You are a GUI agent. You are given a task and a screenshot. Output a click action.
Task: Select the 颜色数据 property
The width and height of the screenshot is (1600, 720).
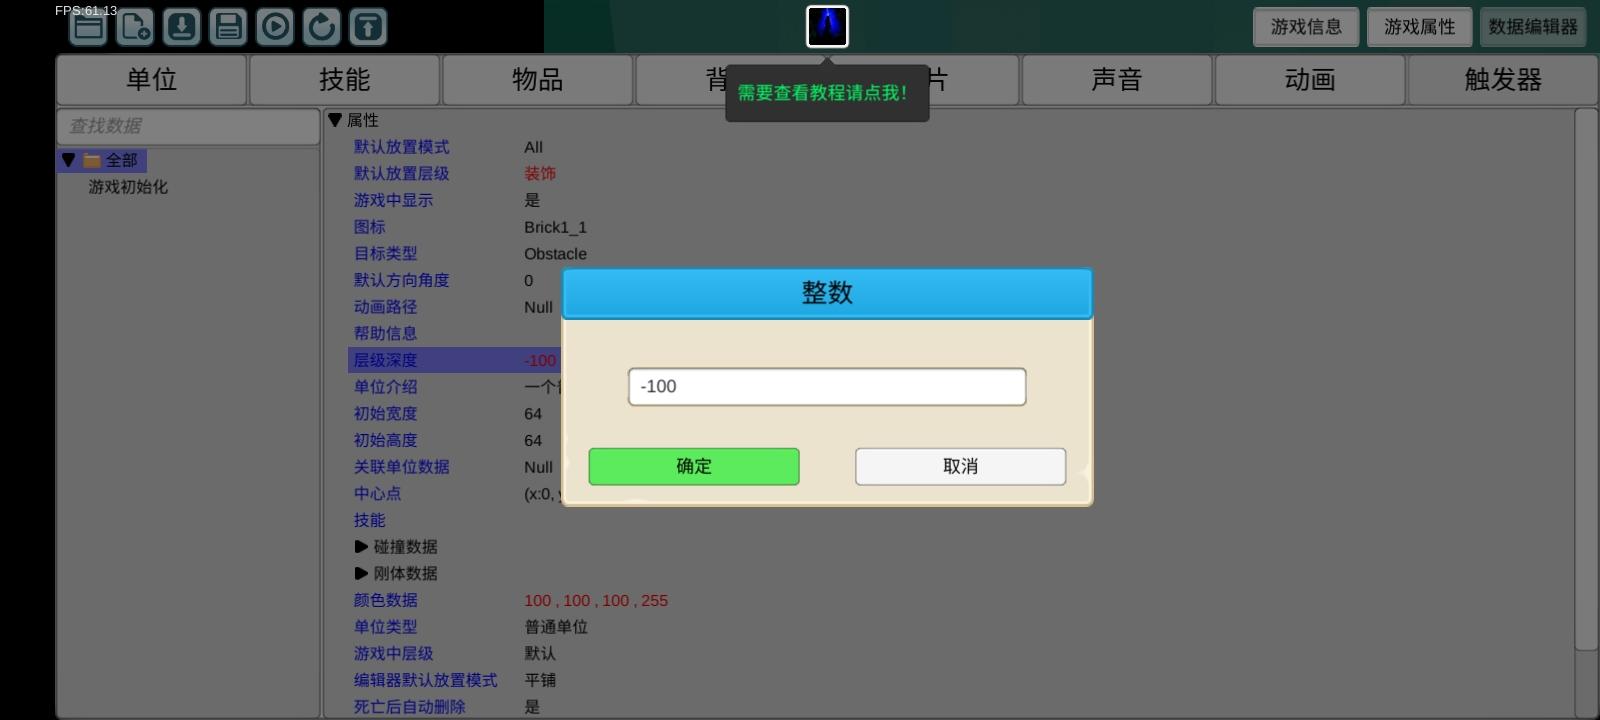click(x=385, y=600)
